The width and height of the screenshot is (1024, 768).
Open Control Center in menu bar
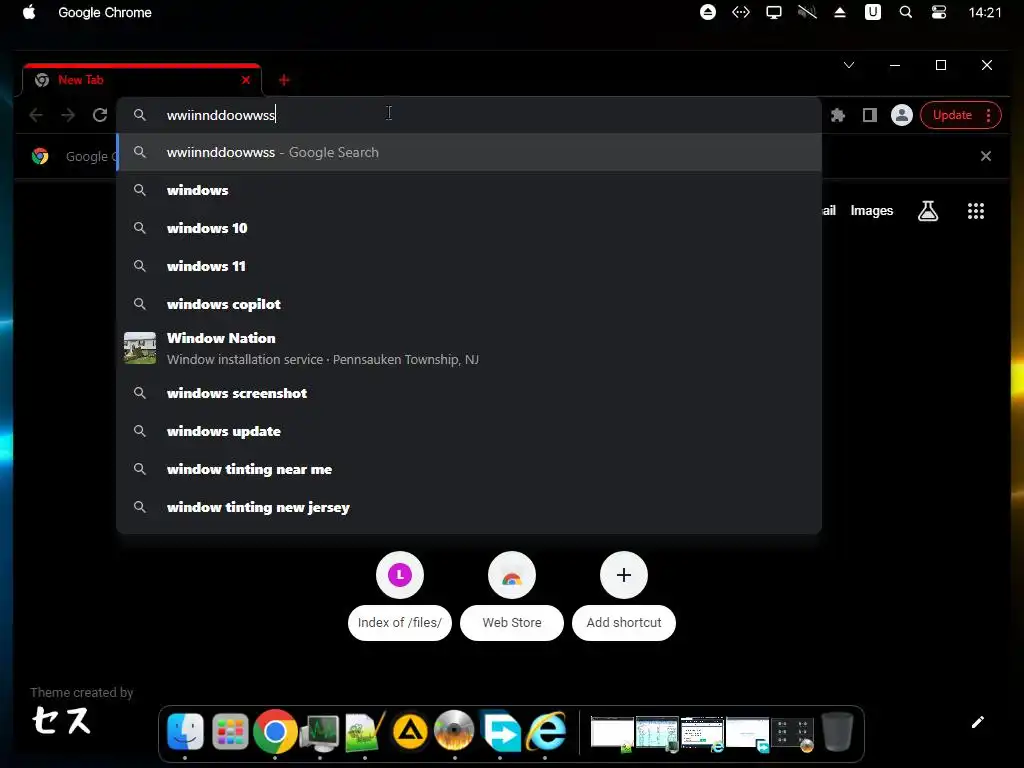938,12
